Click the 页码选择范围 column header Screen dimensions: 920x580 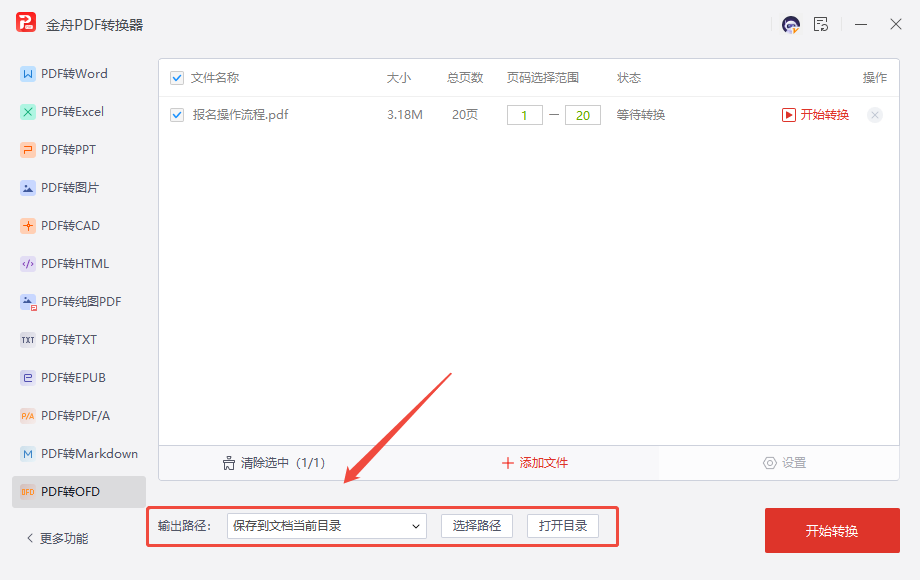543,78
